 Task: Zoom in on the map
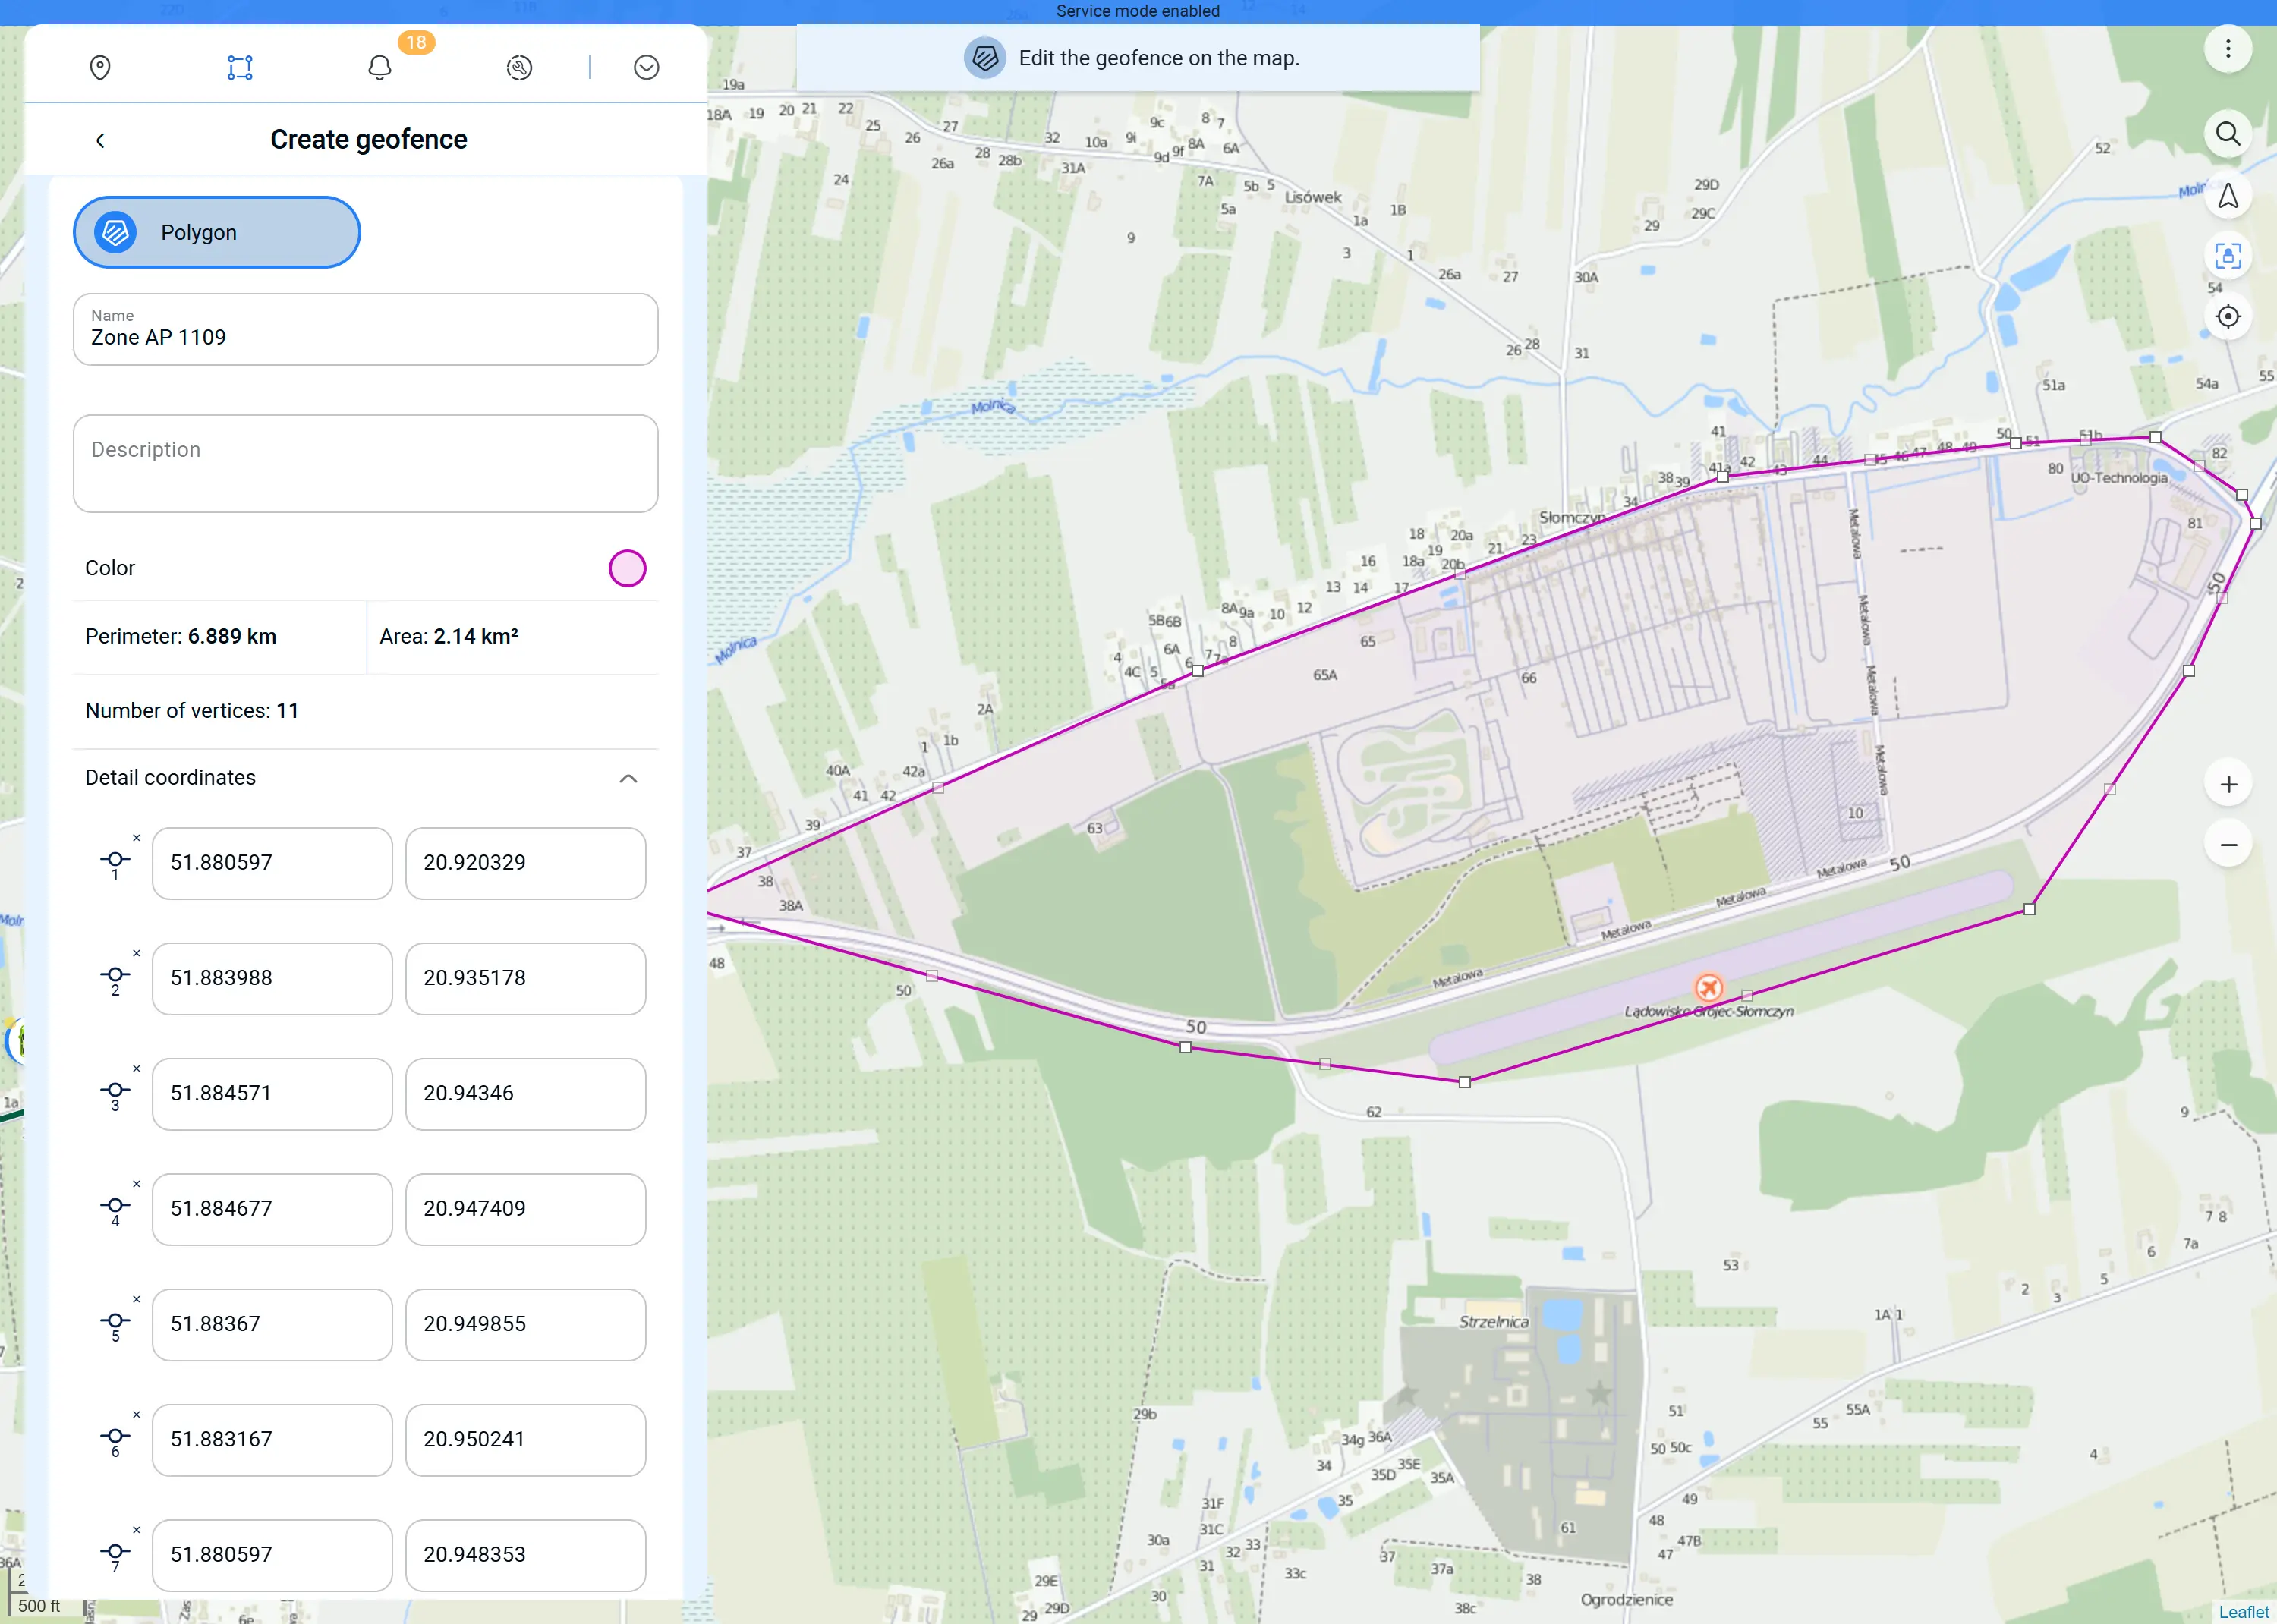pos(2230,783)
